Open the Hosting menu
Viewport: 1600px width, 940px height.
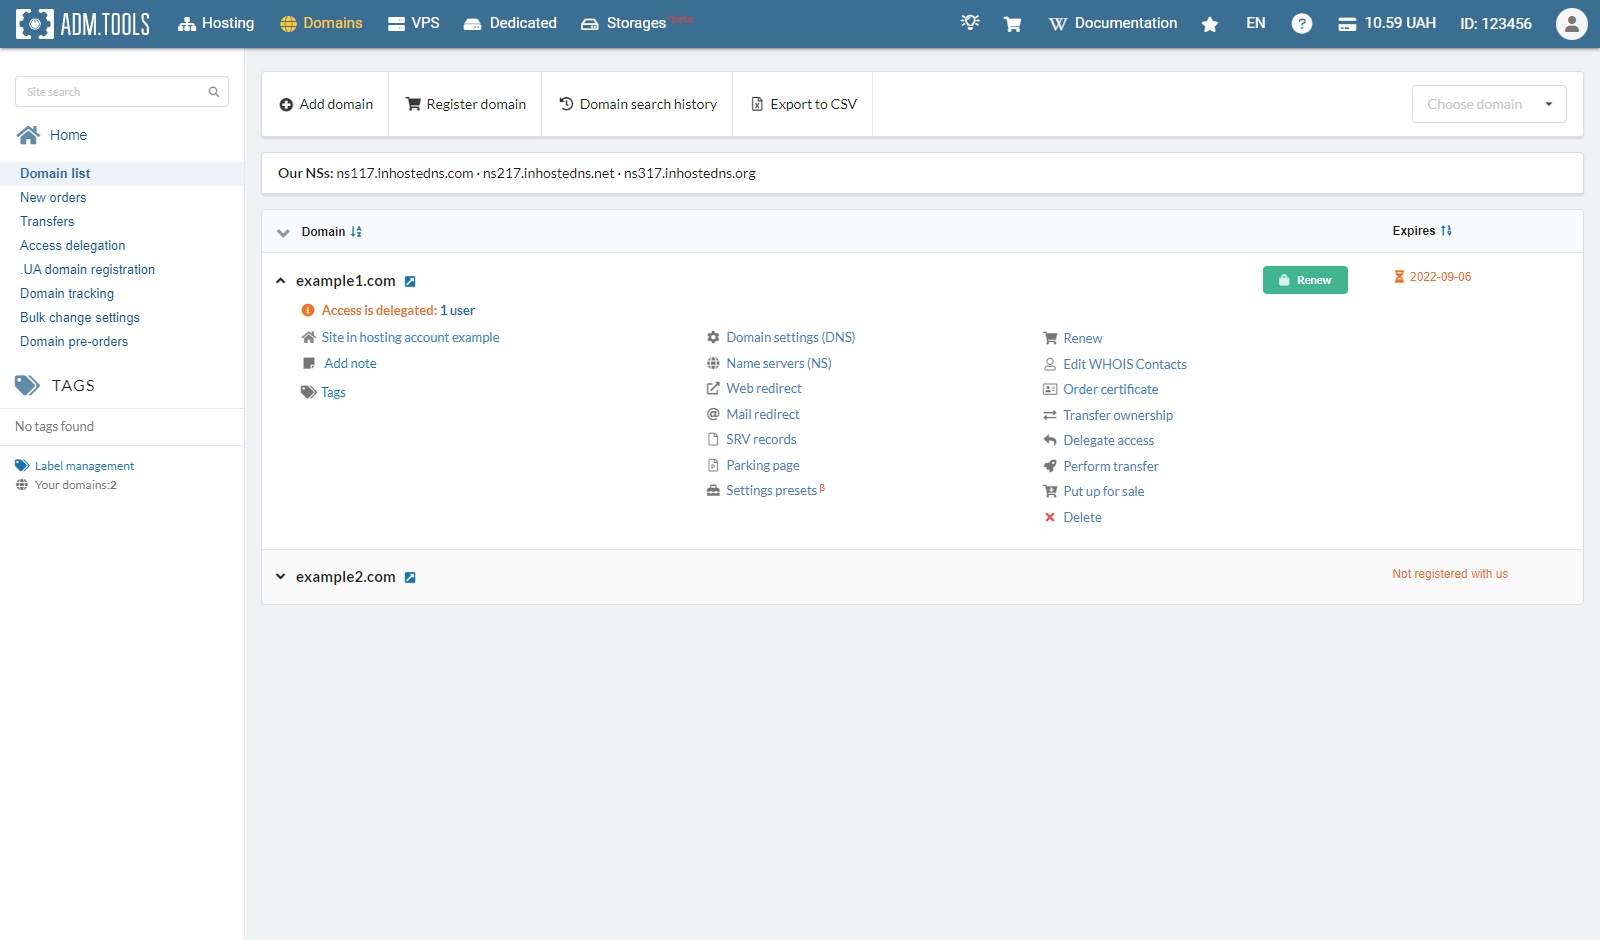[x=216, y=24]
